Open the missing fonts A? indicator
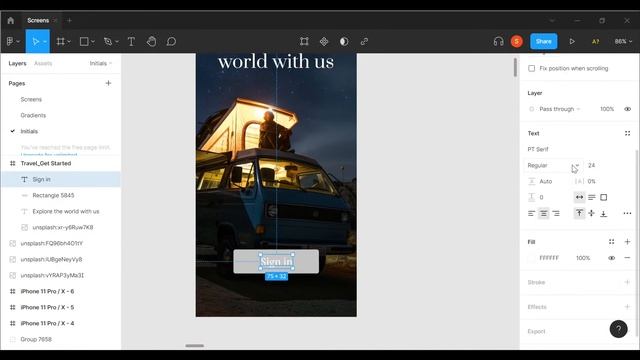The image size is (640, 360). 596,41
